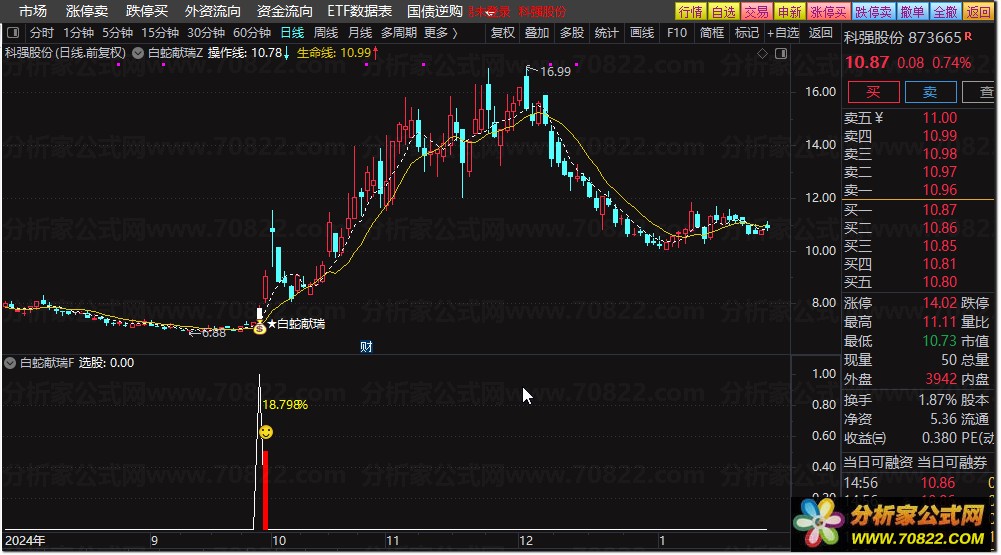Click the 简框 toolbar button
The width and height of the screenshot is (1001, 555).
pyautogui.click(x=712, y=33)
